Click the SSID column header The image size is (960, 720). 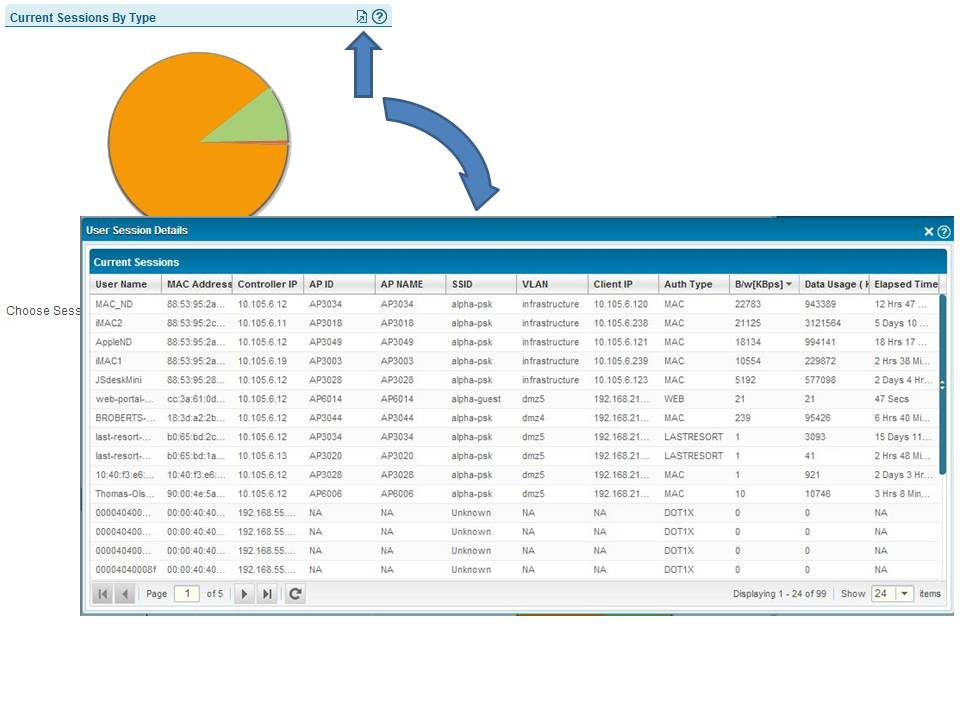click(462, 284)
